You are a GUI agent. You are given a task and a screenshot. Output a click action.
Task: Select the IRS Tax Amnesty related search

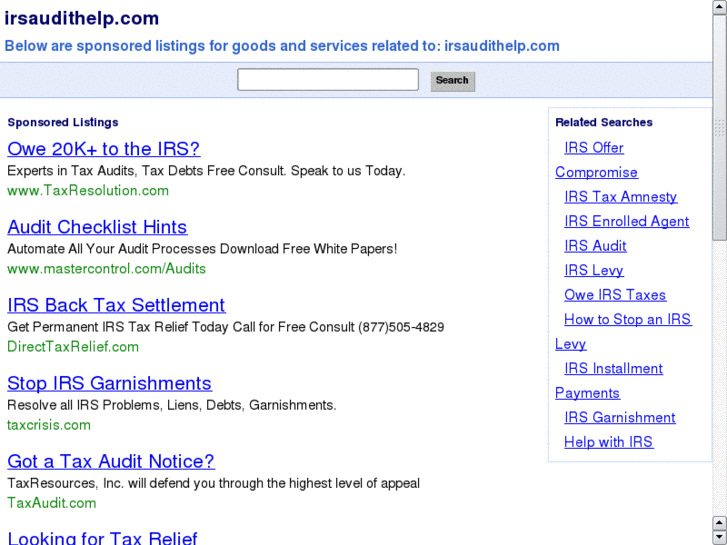tap(620, 197)
